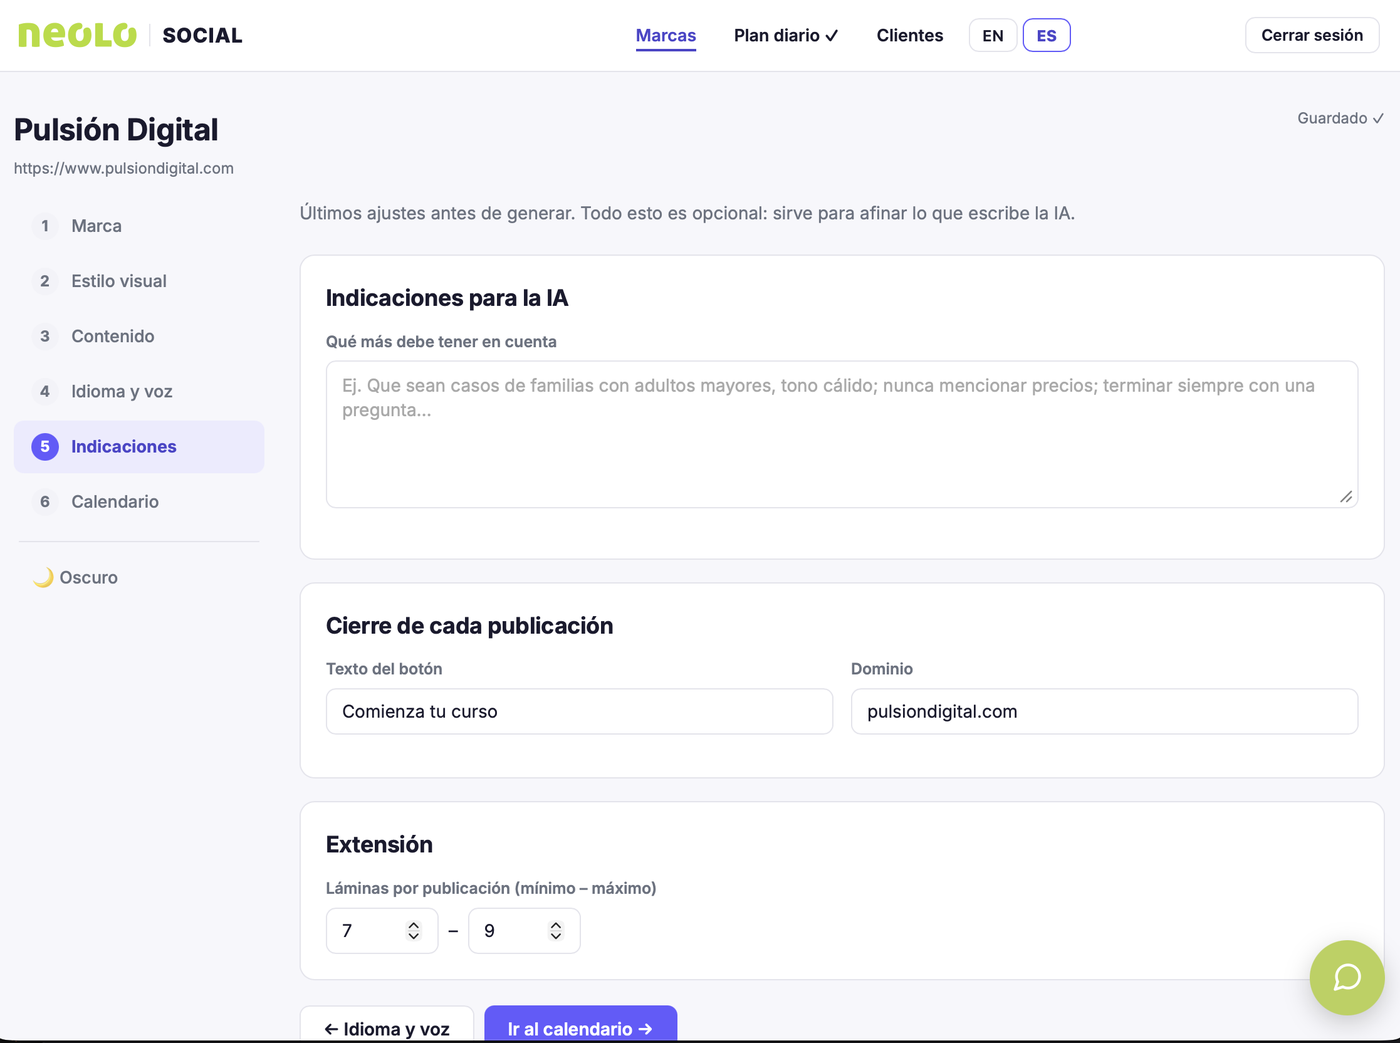Screen dimensions: 1400x1043
Task: Go to Plan diario
Action: 786,35
